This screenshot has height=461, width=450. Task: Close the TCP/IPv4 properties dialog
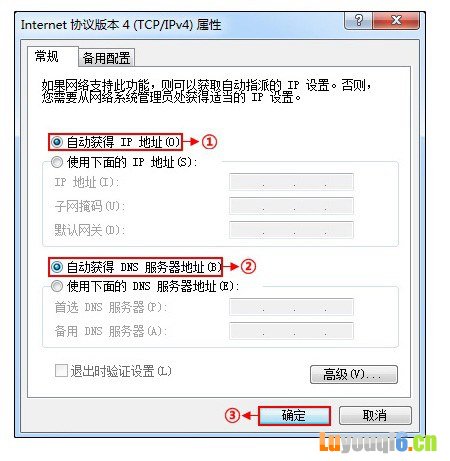[x=396, y=20]
